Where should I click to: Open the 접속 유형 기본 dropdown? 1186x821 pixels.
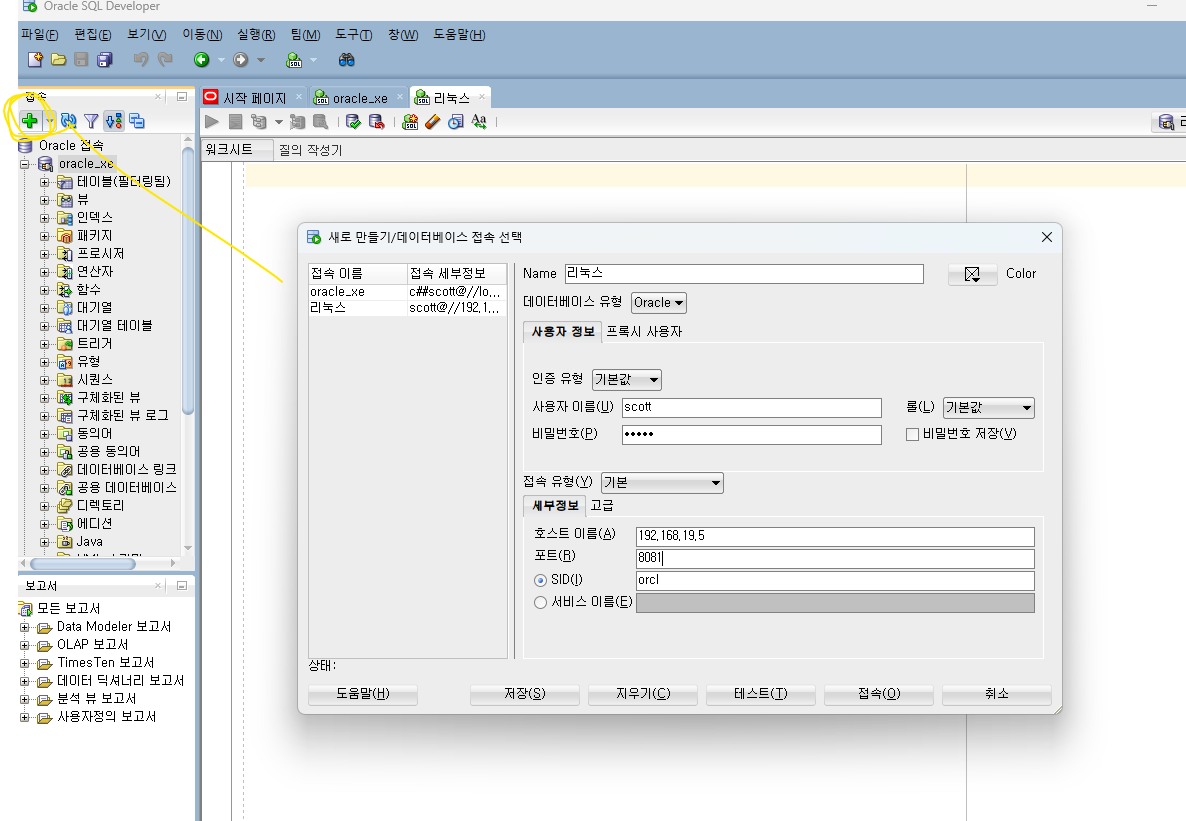click(x=662, y=483)
